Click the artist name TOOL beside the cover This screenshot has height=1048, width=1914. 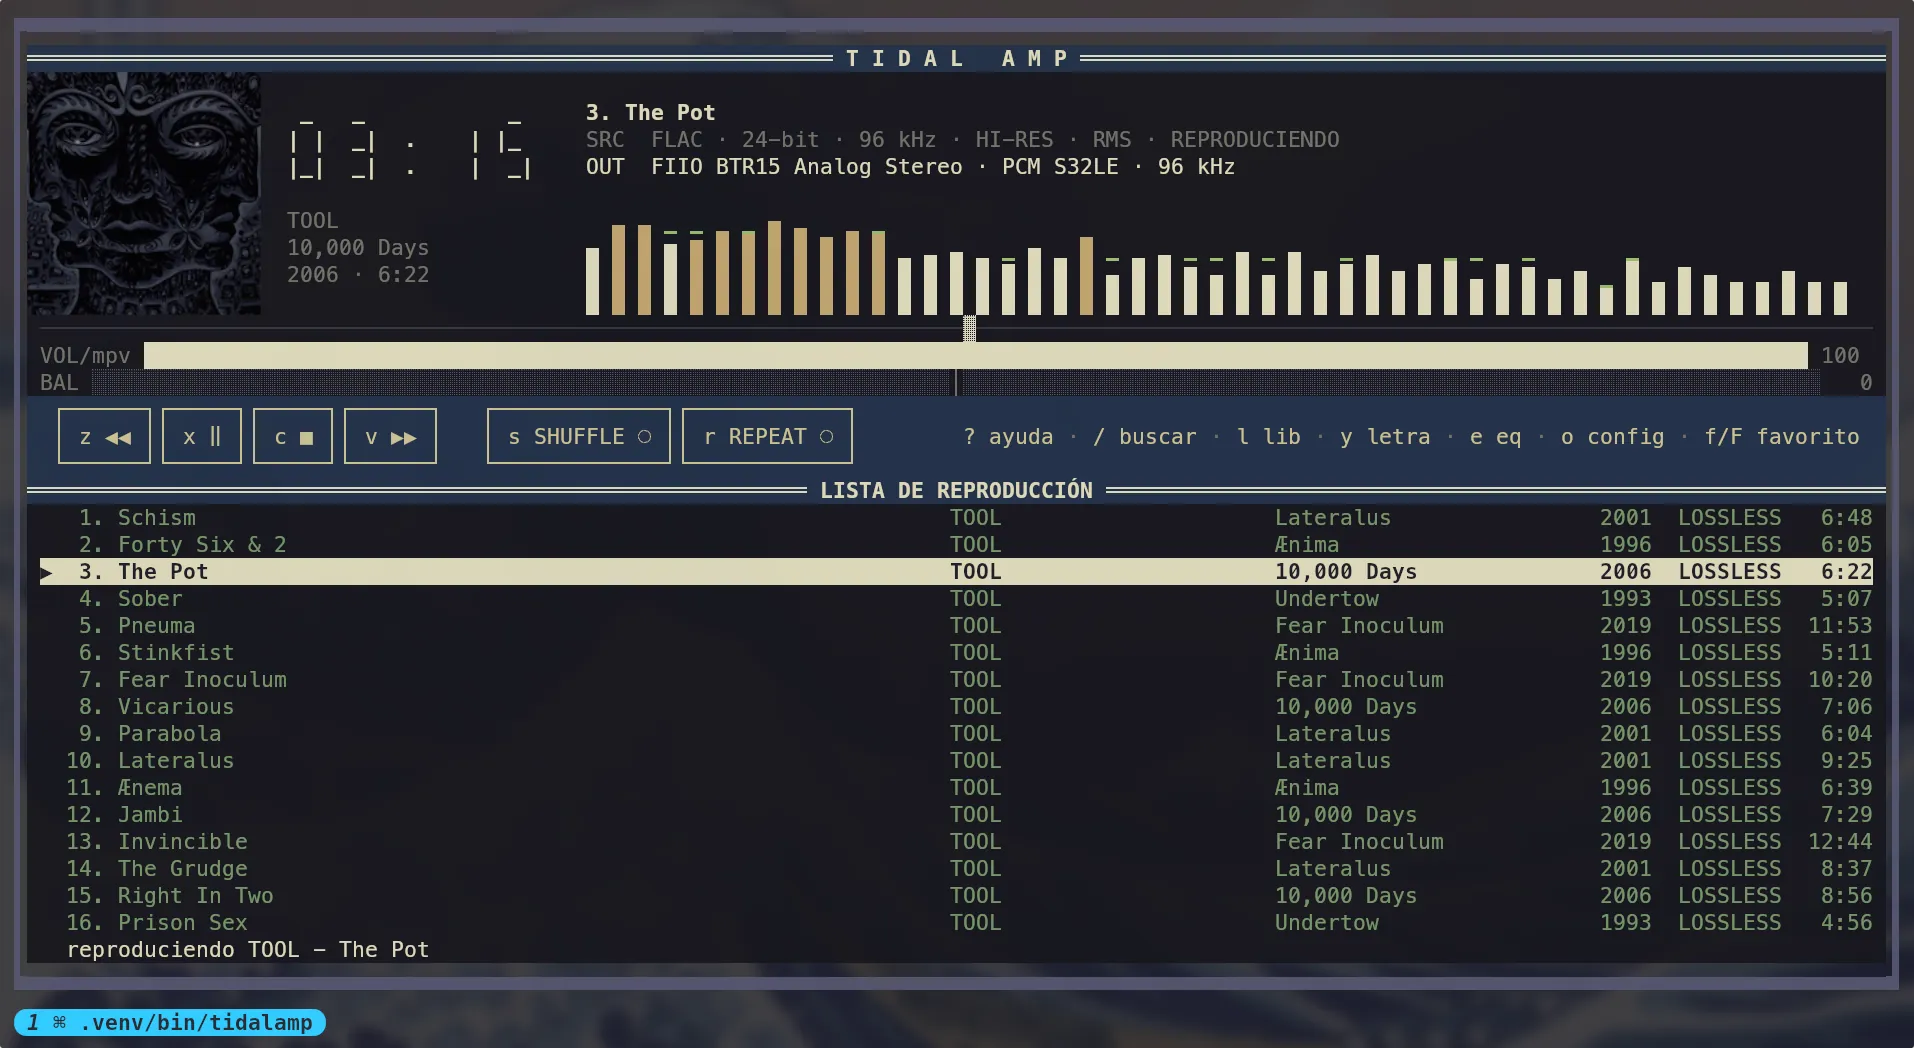click(x=313, y=220)
